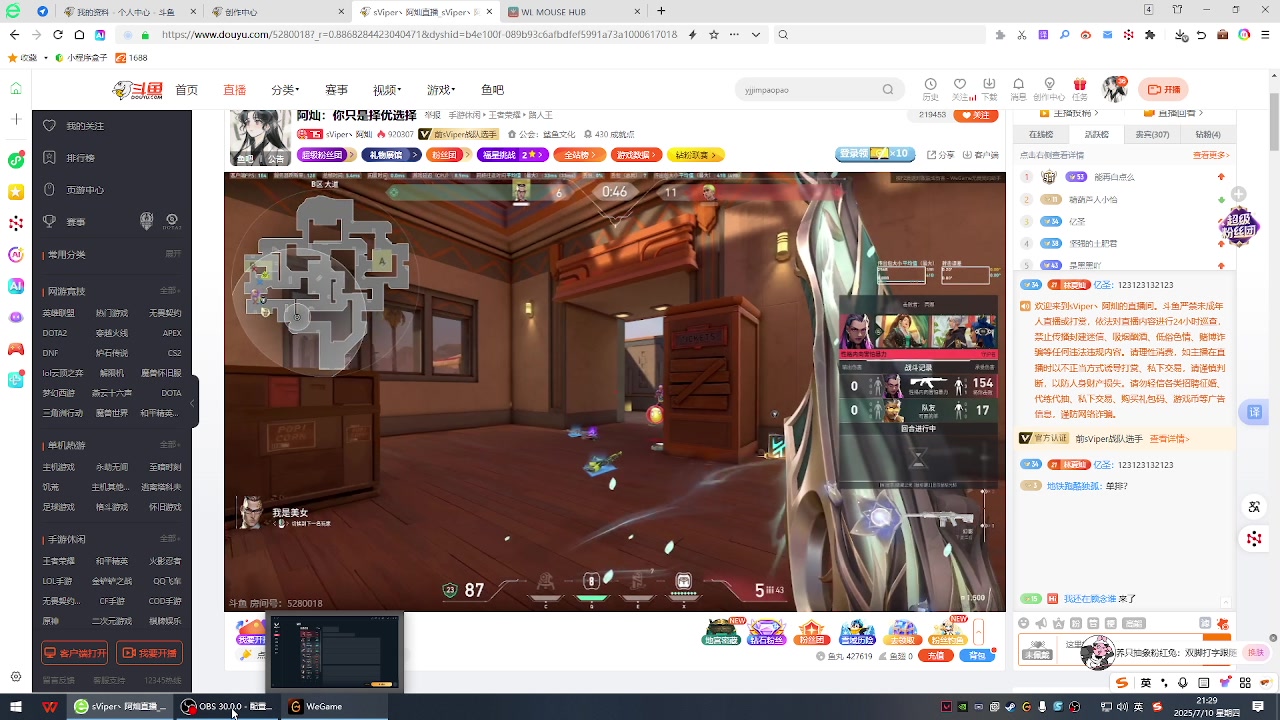This screenshot has width=1280, height=720.
Task: Open the user avatar in header
Action: [1115, 89]
